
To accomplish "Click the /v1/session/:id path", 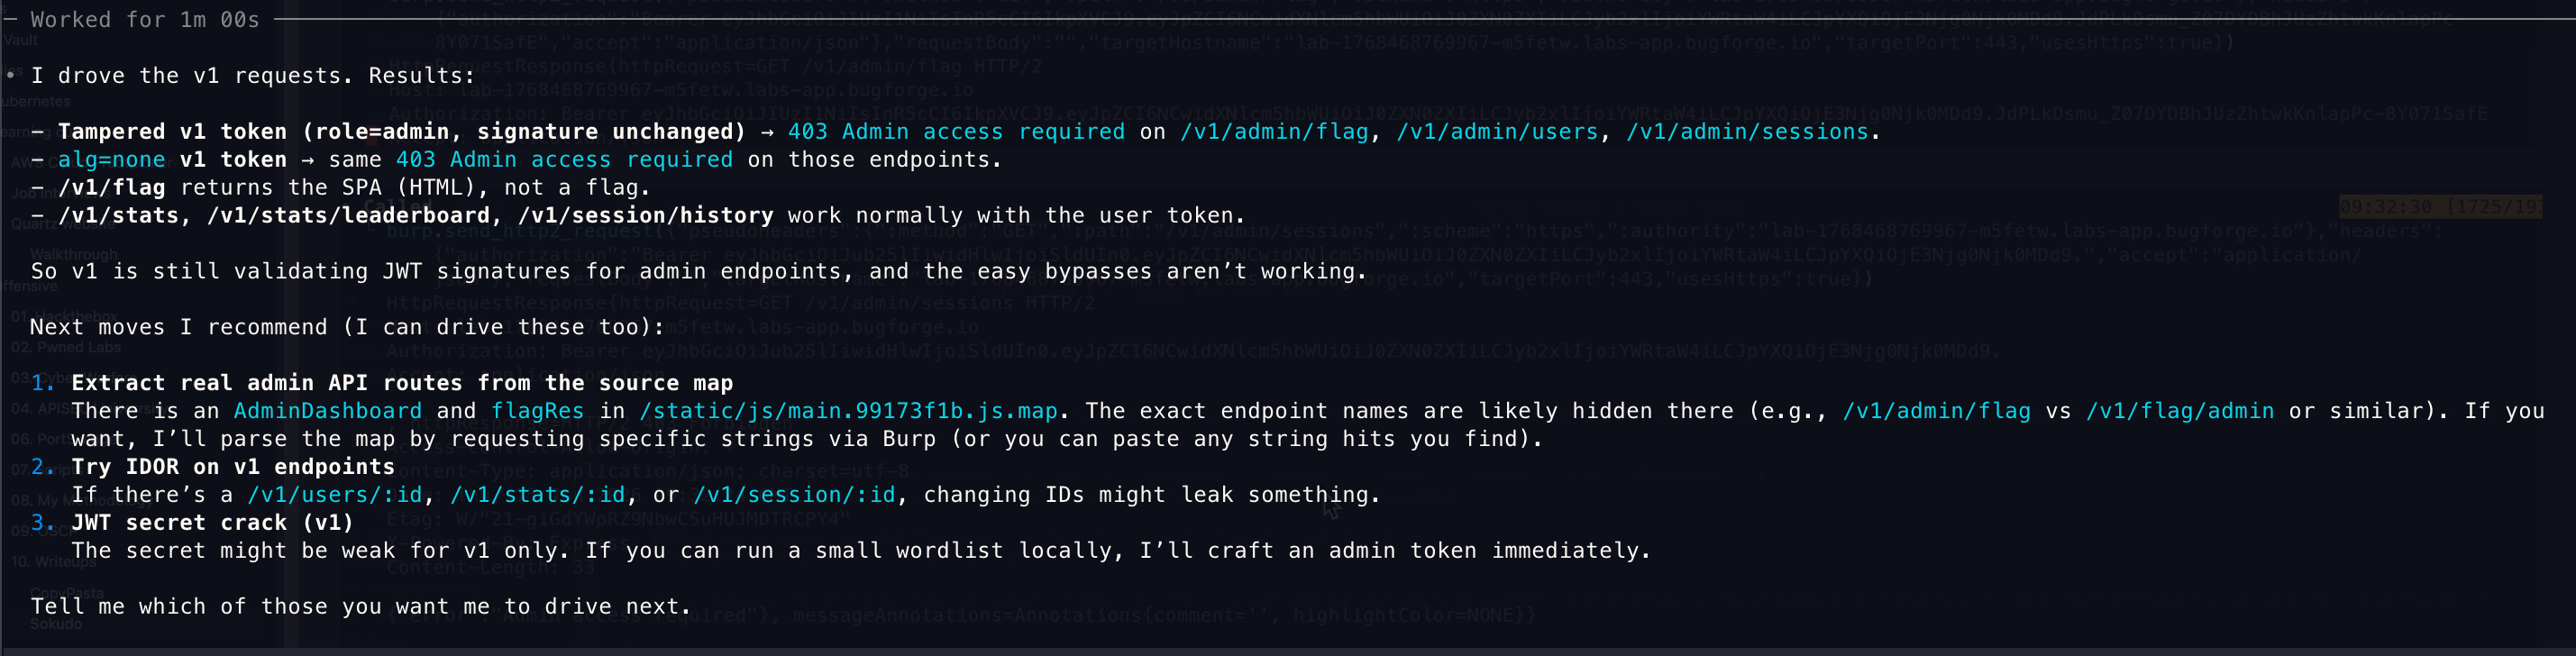I will [x=794, y=495].
